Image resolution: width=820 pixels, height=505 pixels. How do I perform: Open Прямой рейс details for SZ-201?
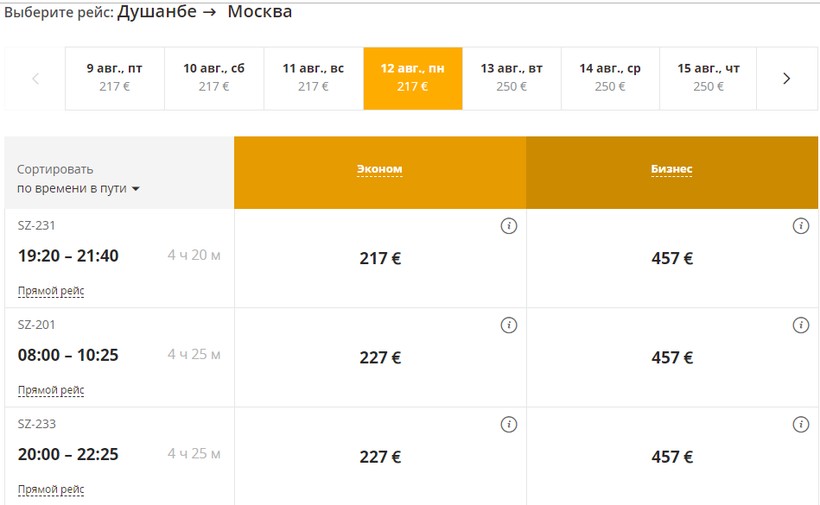pos(51,390)
